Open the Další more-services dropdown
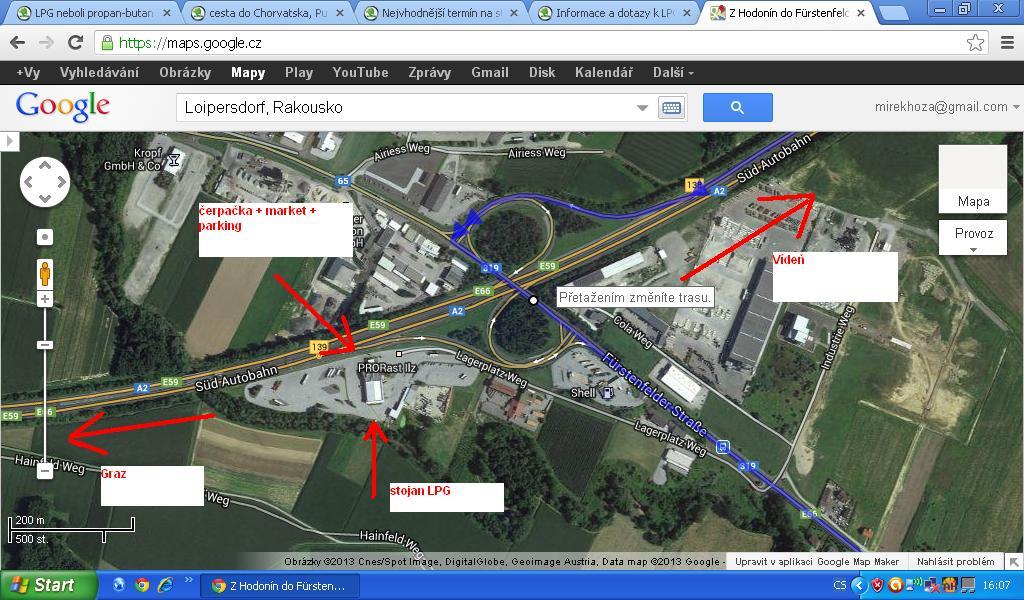This screenshot has width=1024, height=600. 672,73
